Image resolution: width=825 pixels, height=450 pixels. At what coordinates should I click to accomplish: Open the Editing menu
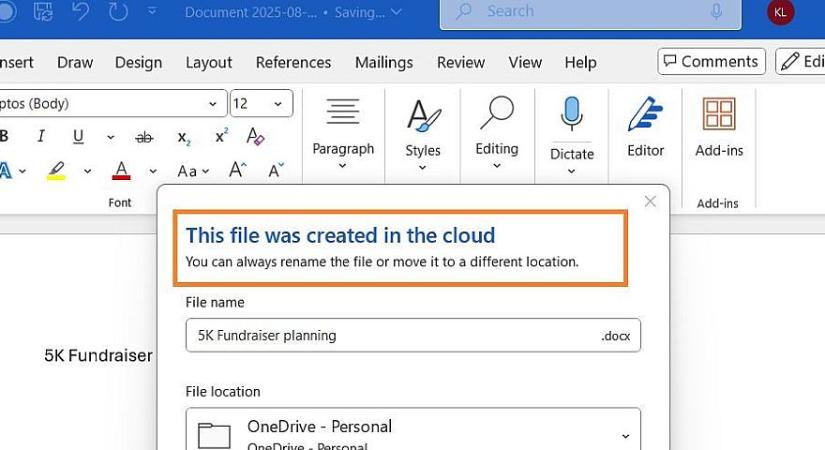[x=497, y=133]
